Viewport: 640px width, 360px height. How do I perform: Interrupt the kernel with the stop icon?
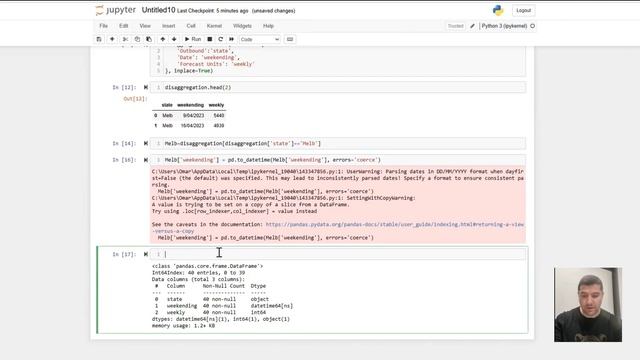[x=210, y=39]
